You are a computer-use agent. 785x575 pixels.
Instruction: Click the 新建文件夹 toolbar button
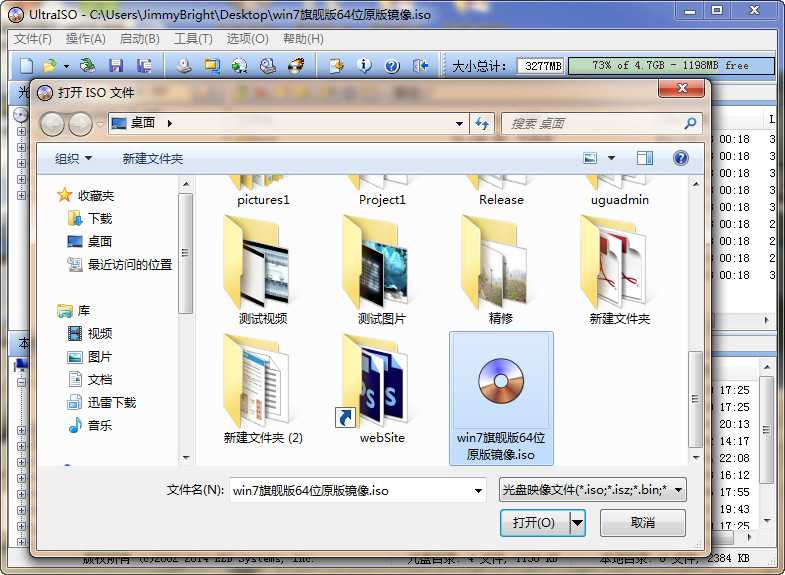153,159
